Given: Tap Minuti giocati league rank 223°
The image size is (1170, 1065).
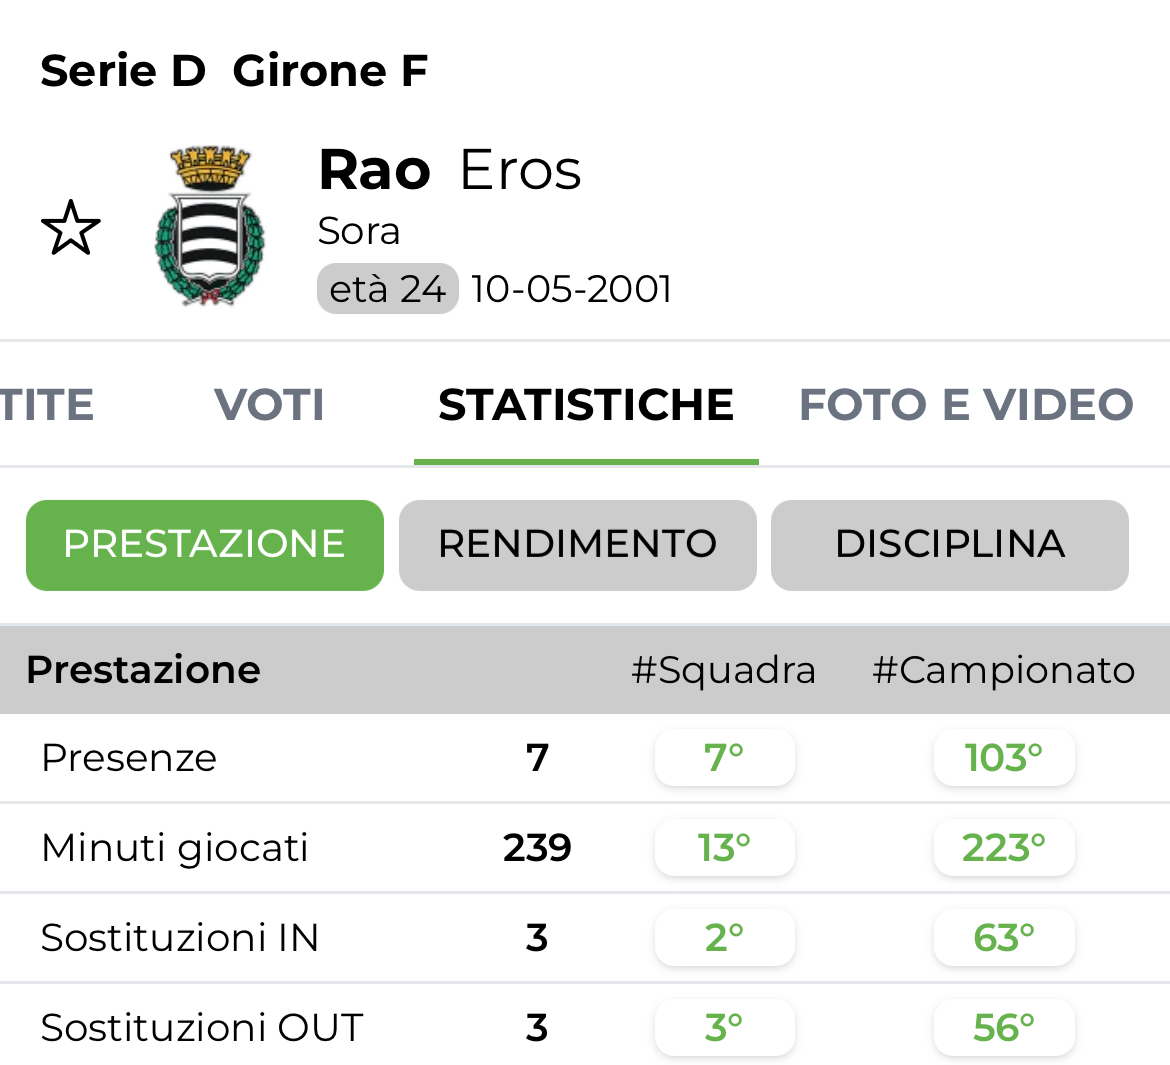Looking at the screenshot, I should click(x=1003, y=848).
